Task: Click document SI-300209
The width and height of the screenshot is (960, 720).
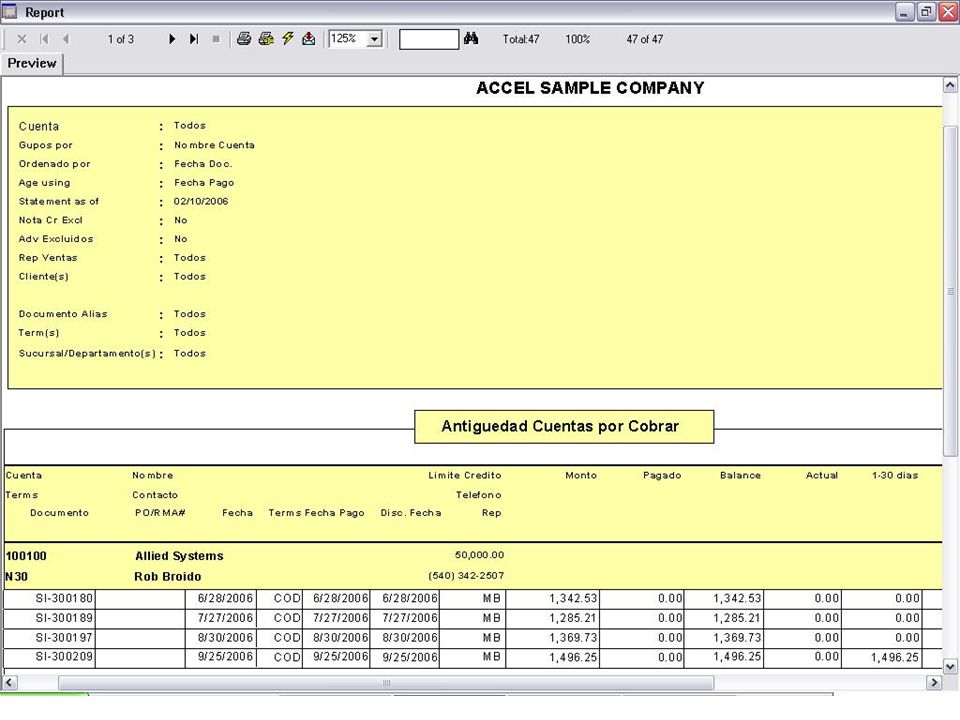Action: (x=64, y=656)
